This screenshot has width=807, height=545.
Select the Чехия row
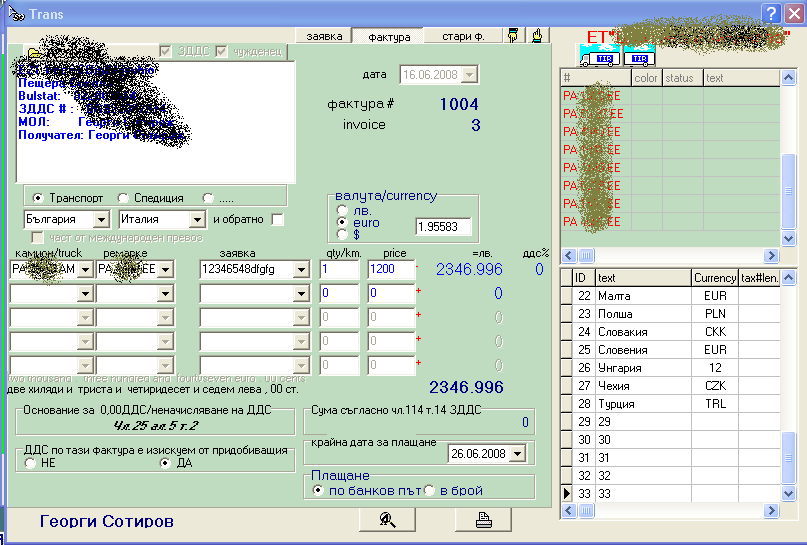pyautogui.click(x=671, y=386)
